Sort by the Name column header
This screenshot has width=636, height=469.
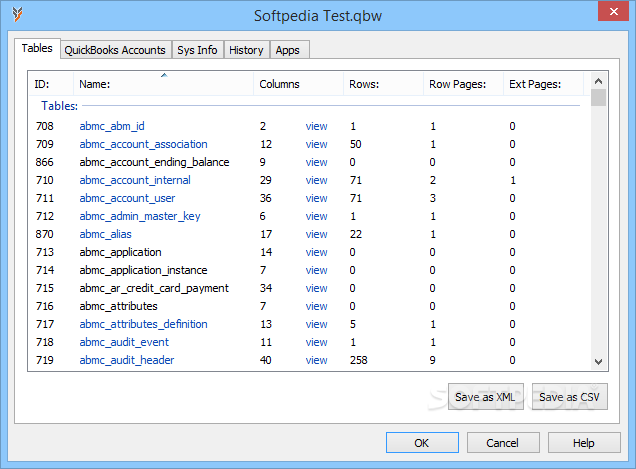(x=163, y=84)
